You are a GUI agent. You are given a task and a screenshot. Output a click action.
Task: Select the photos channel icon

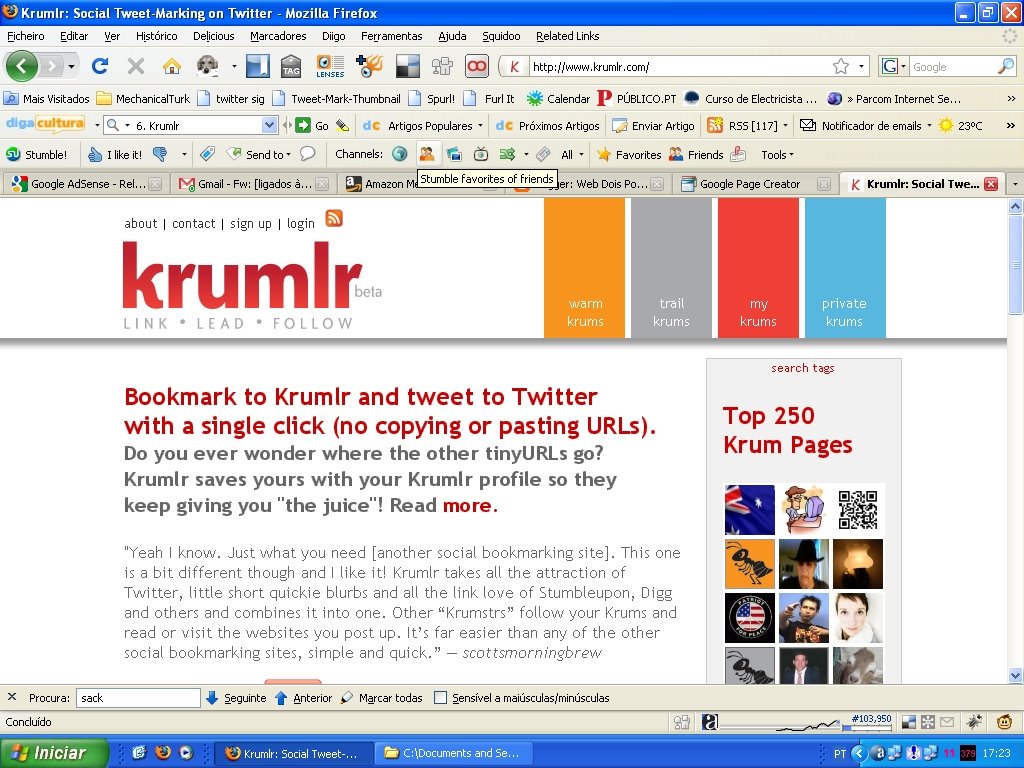[455, 154]
